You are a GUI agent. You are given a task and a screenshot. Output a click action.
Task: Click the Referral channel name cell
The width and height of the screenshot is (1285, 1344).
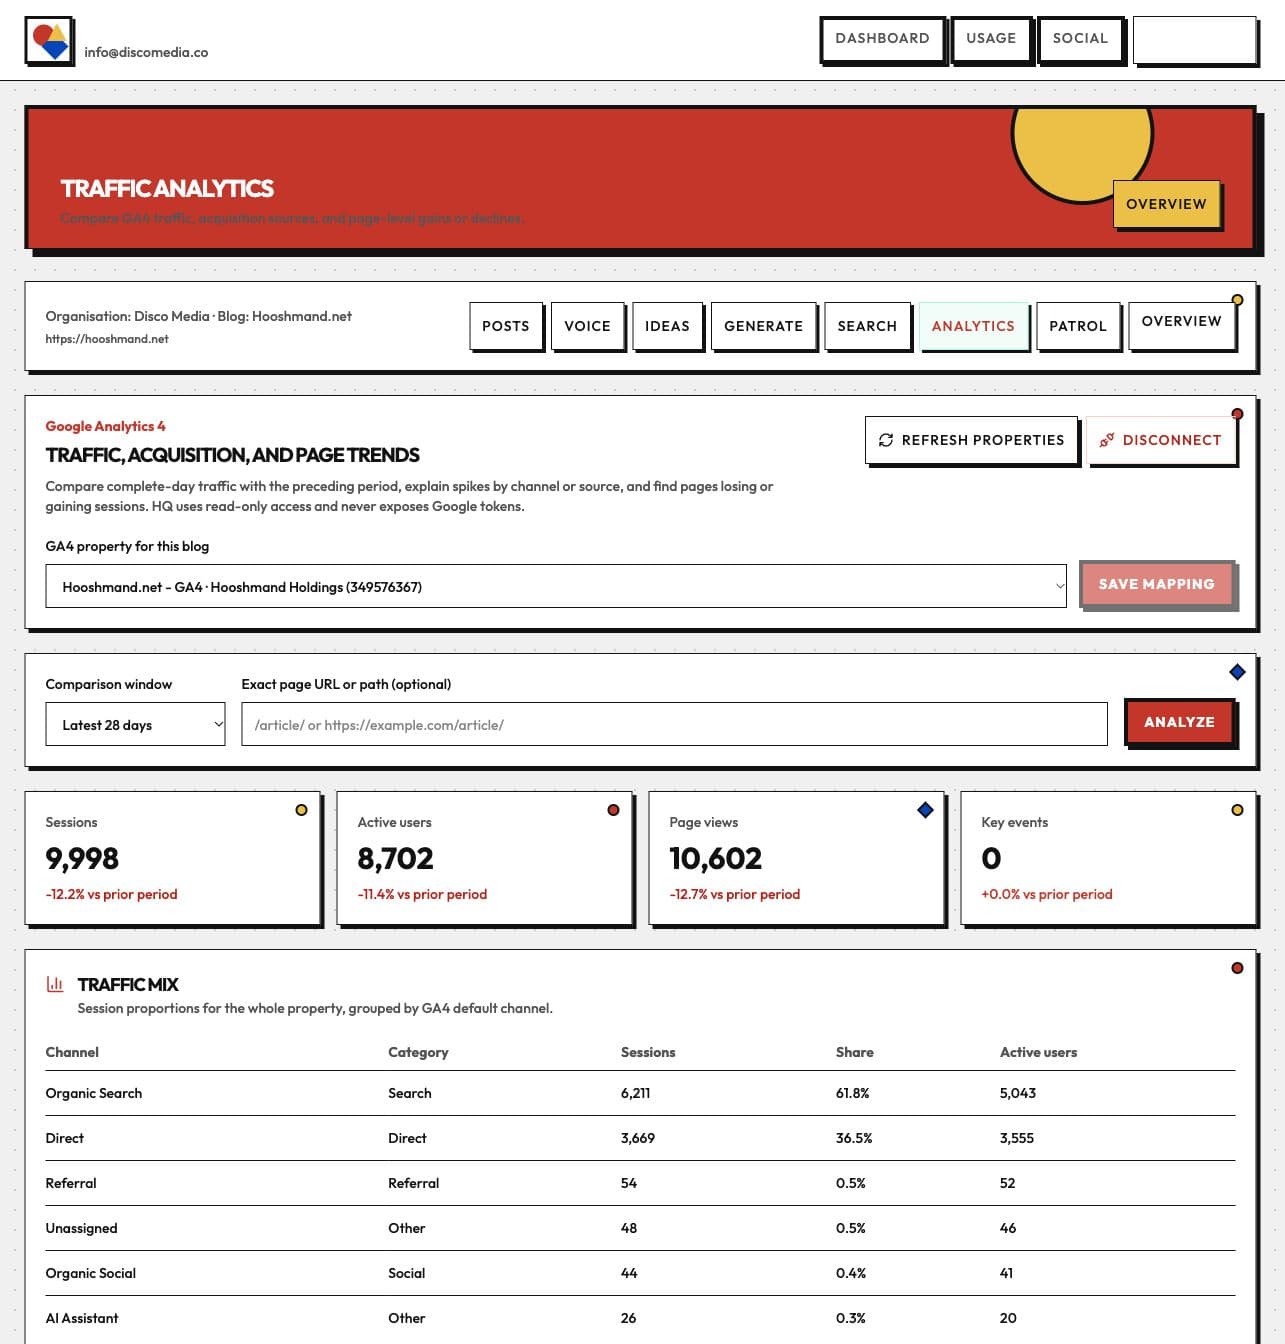(x=71, y=1183)
